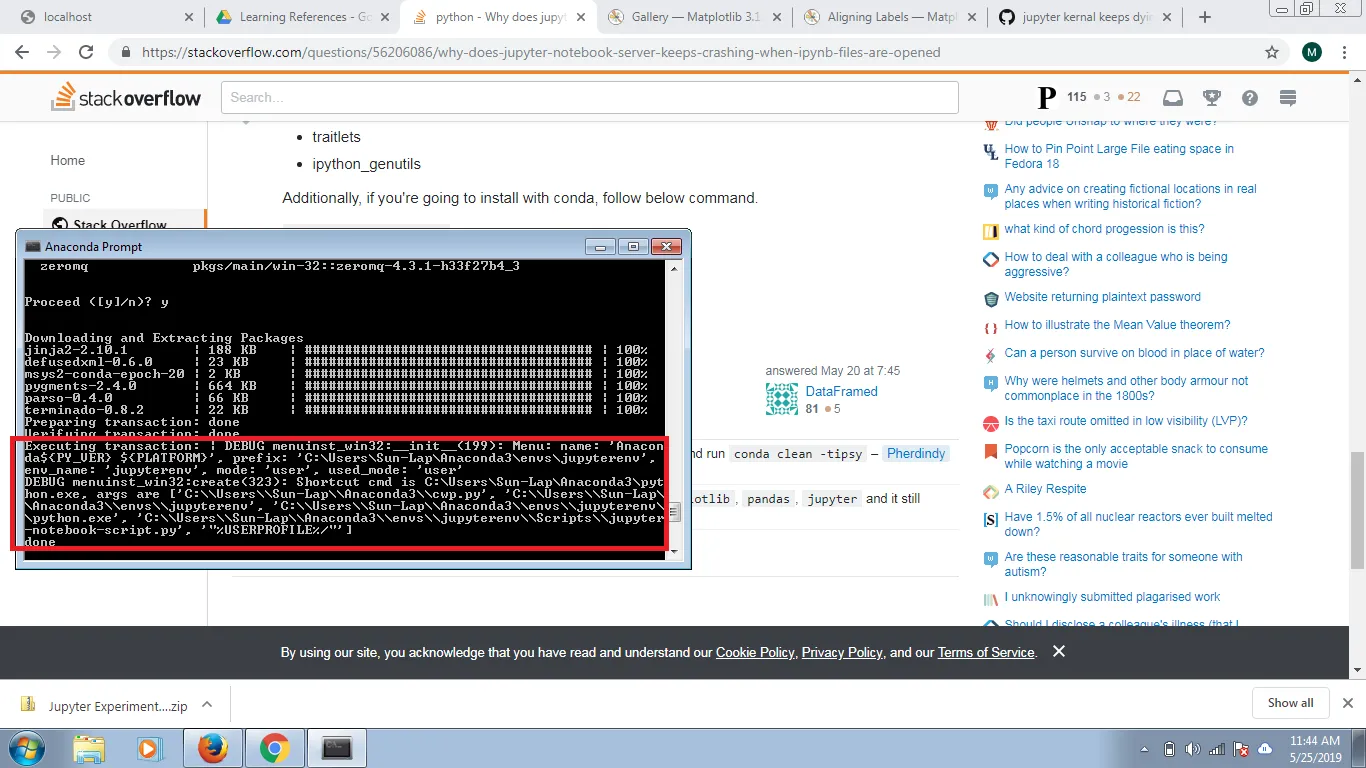
Task: Focus the Stack Overflow search box
Action: [590, 97]
